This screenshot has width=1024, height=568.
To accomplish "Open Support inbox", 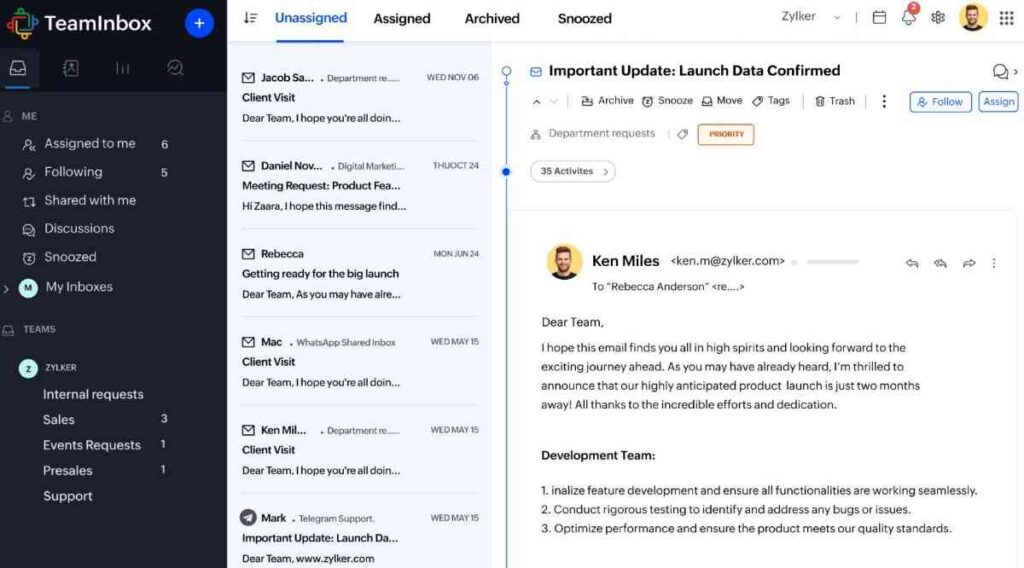I will [x=67, y=496].
